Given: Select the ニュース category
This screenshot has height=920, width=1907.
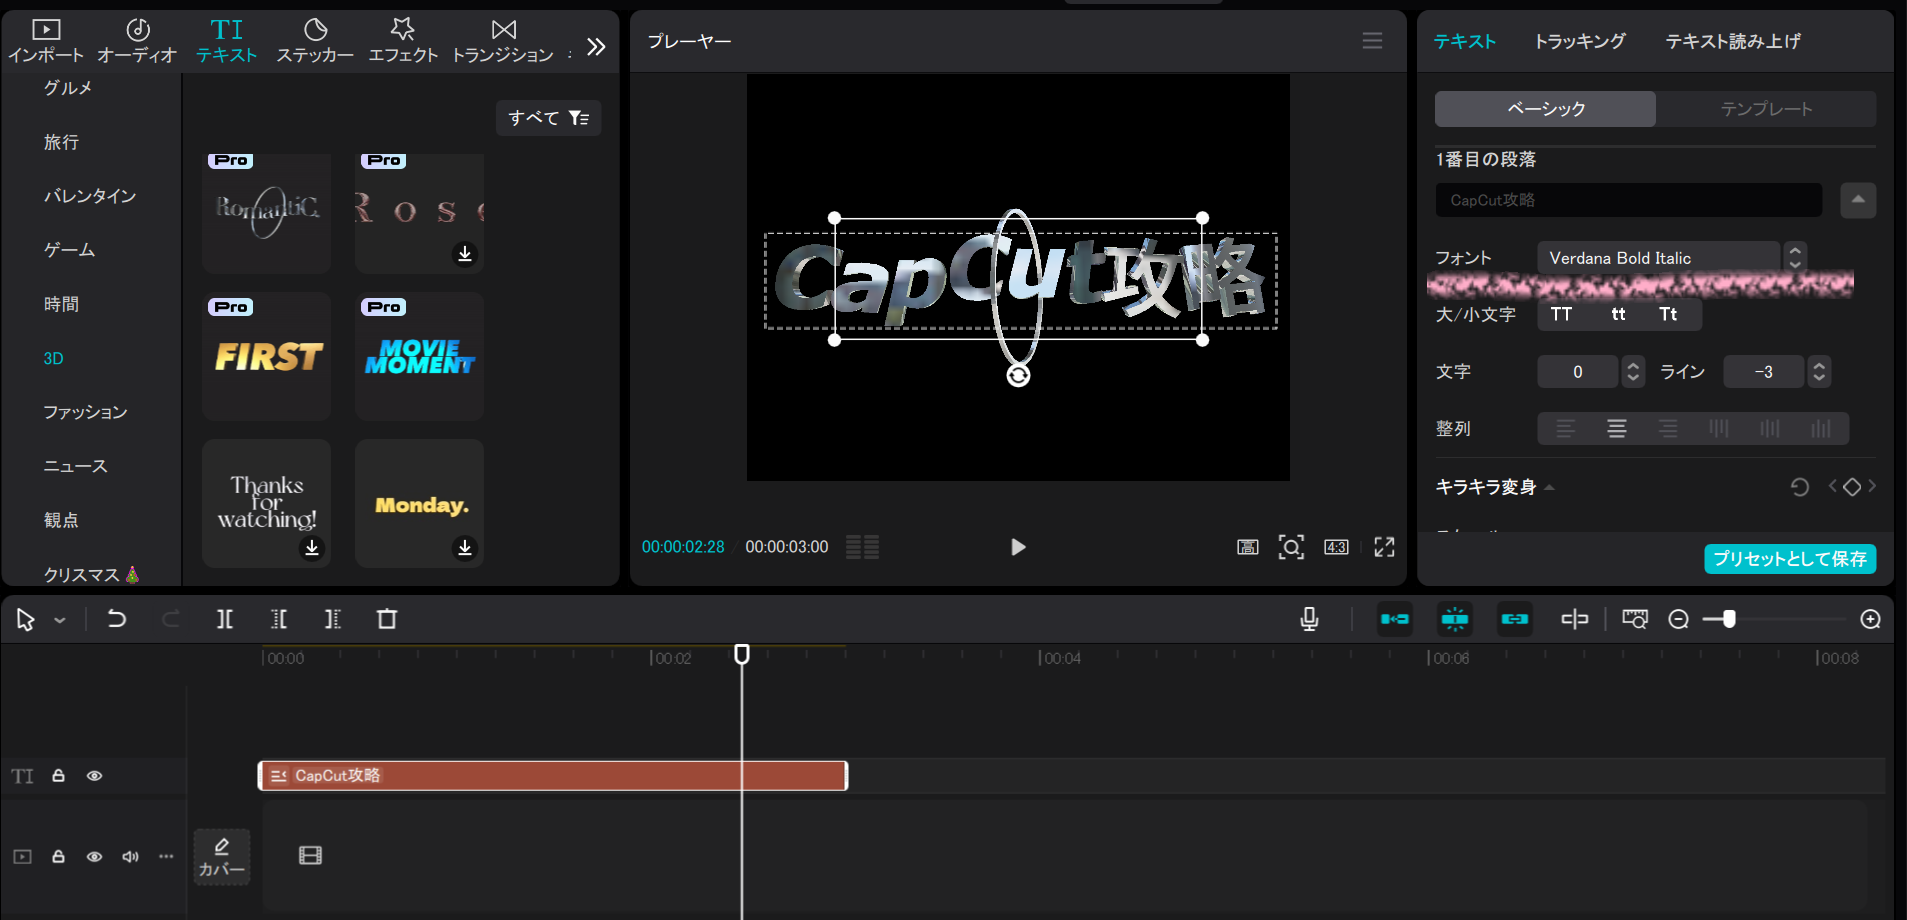Looking at the screenshot, I should [75, 466].
